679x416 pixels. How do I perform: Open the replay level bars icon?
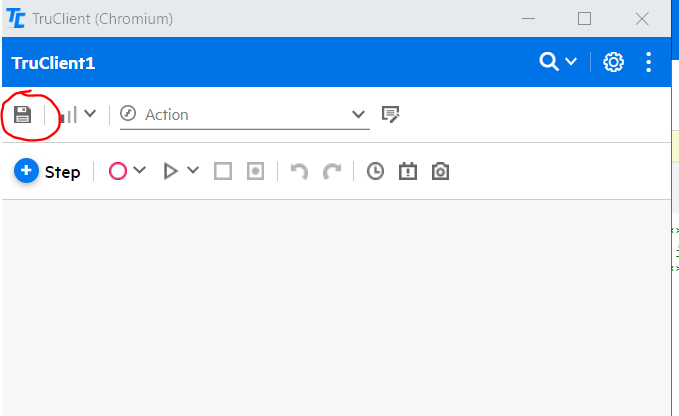(x=68, y=114)
